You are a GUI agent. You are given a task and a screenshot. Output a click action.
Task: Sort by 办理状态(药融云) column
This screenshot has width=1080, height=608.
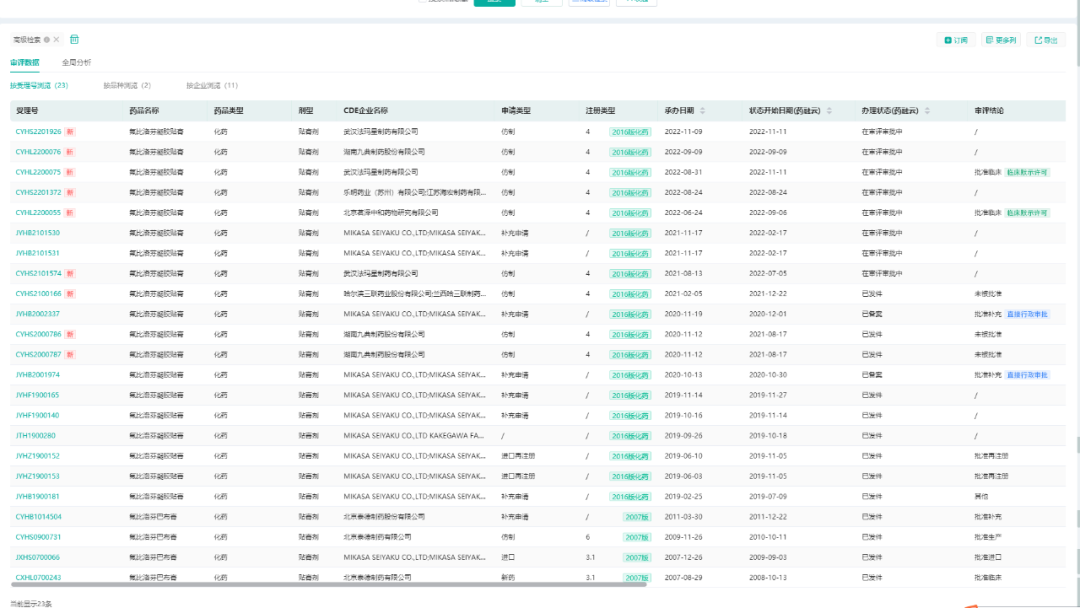(x=926, y=110)
